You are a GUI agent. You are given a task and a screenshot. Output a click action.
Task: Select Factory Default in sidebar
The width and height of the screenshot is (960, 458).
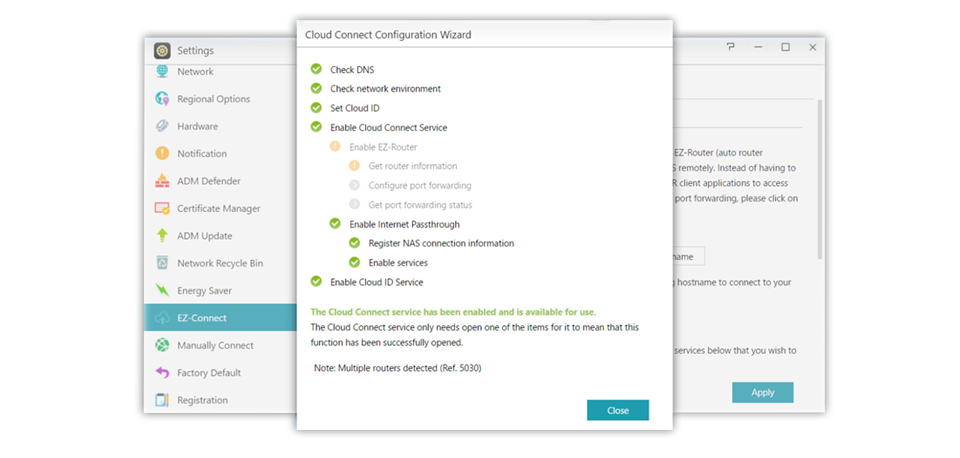pyautogui.click(x=209, y=373)
